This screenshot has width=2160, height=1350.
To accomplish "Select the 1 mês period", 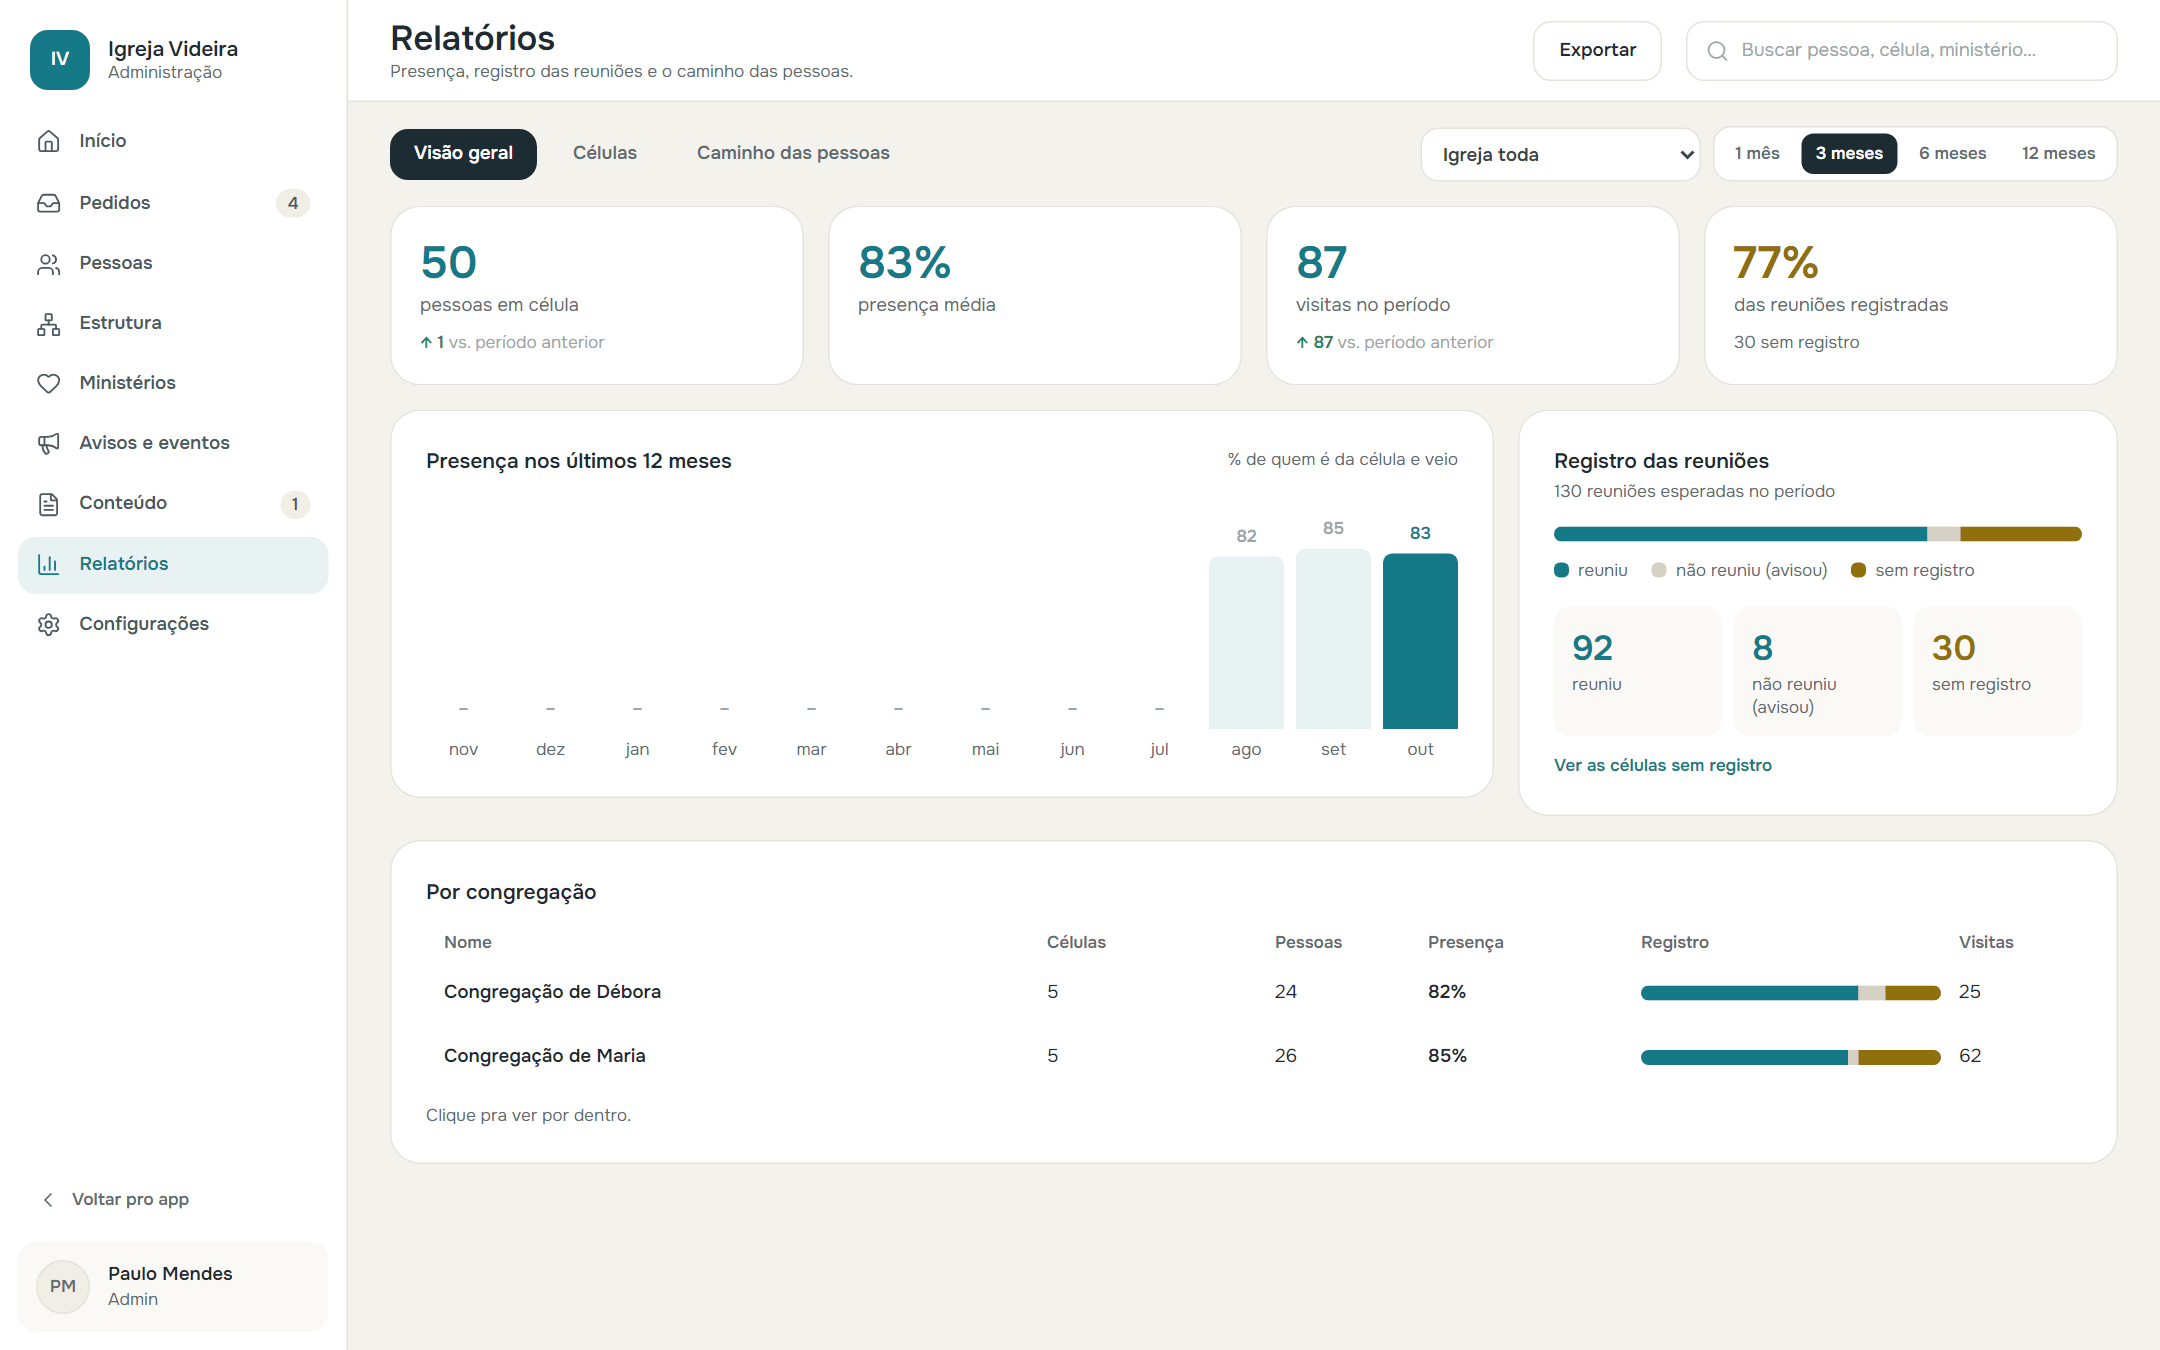I will coord(1757,153).
